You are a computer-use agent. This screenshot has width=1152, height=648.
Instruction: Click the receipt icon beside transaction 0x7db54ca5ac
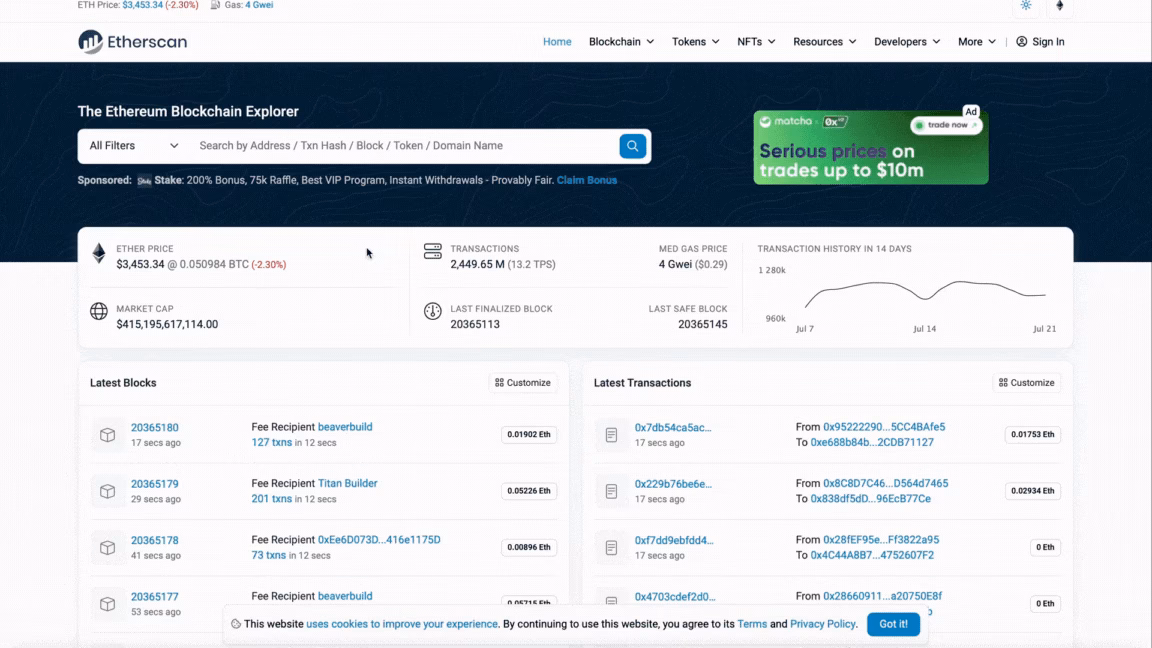[611, 434]
